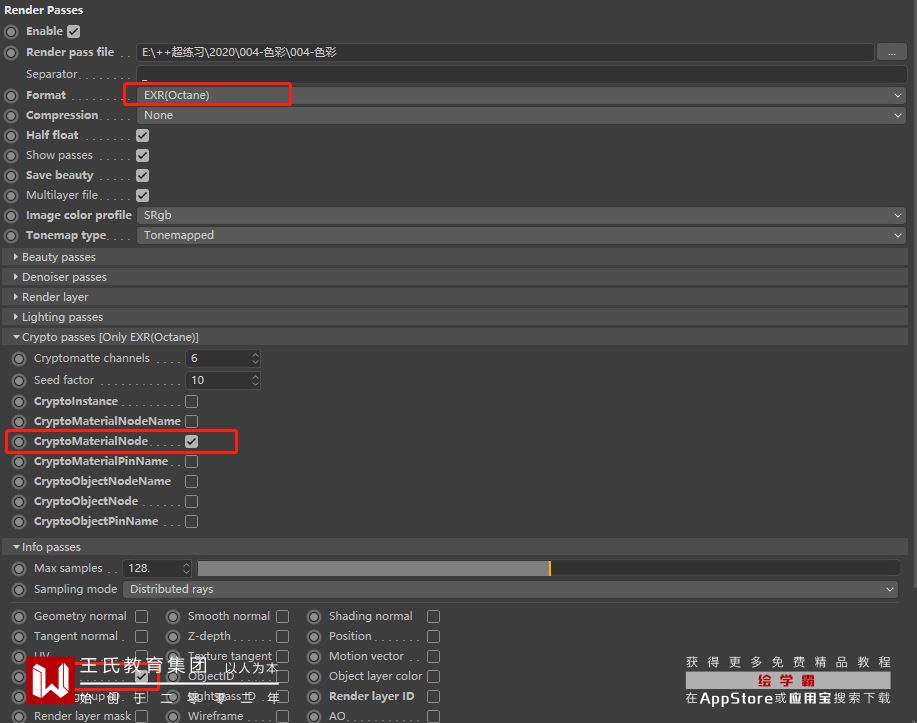917x723 pixels.
Task: Click the animation dot beside CryptoObjectNodeName
Action: (x=19, y=482)
